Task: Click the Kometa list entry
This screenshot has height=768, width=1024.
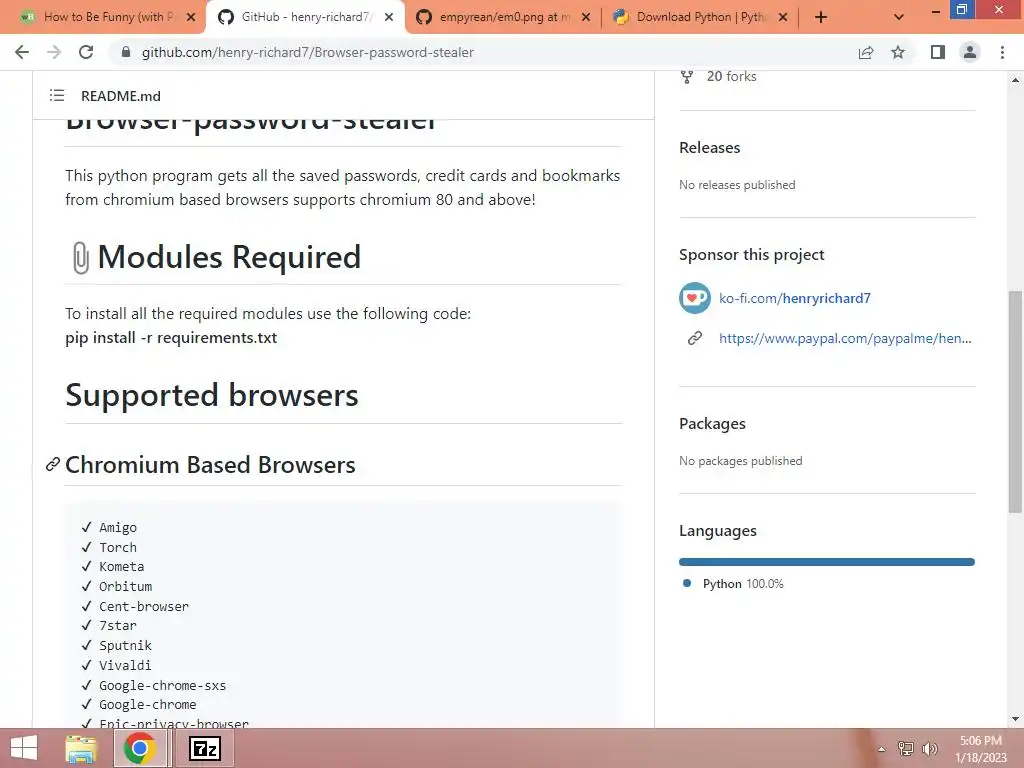Action: click(121, 567)
